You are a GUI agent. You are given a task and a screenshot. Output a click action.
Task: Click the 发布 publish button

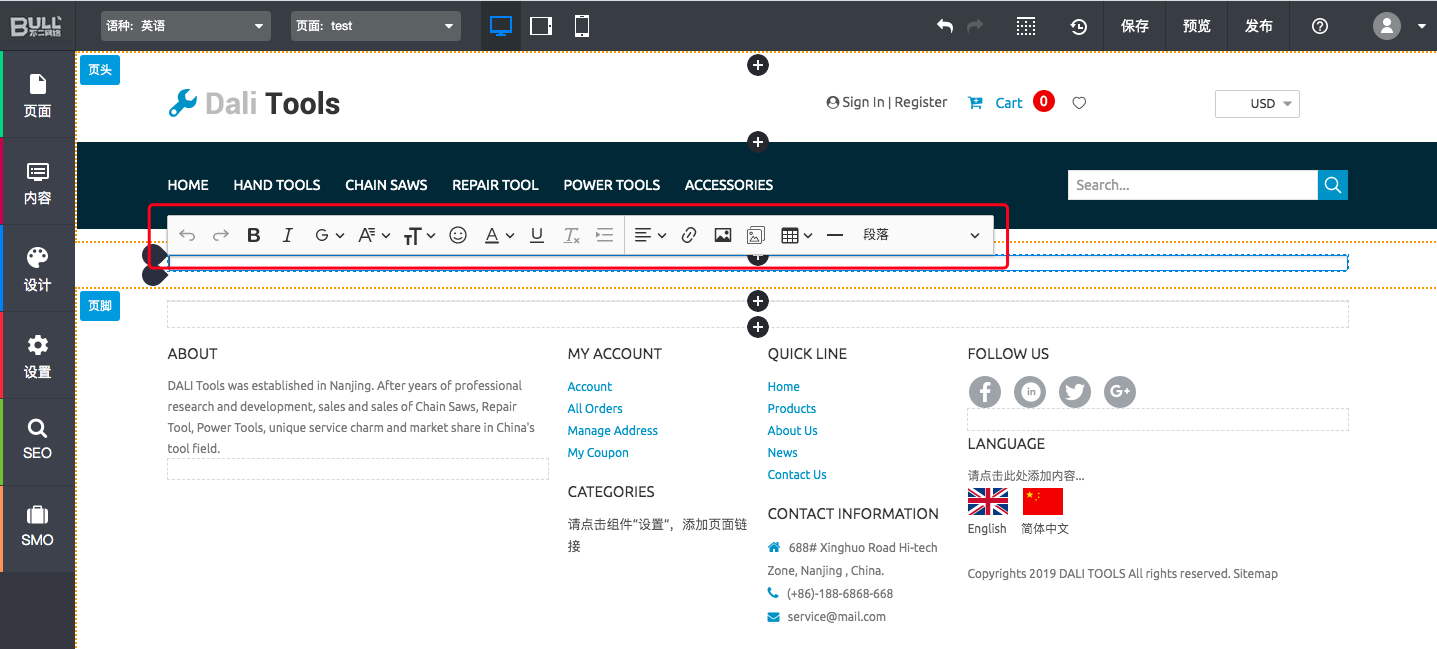click(x=1258, y=26)
